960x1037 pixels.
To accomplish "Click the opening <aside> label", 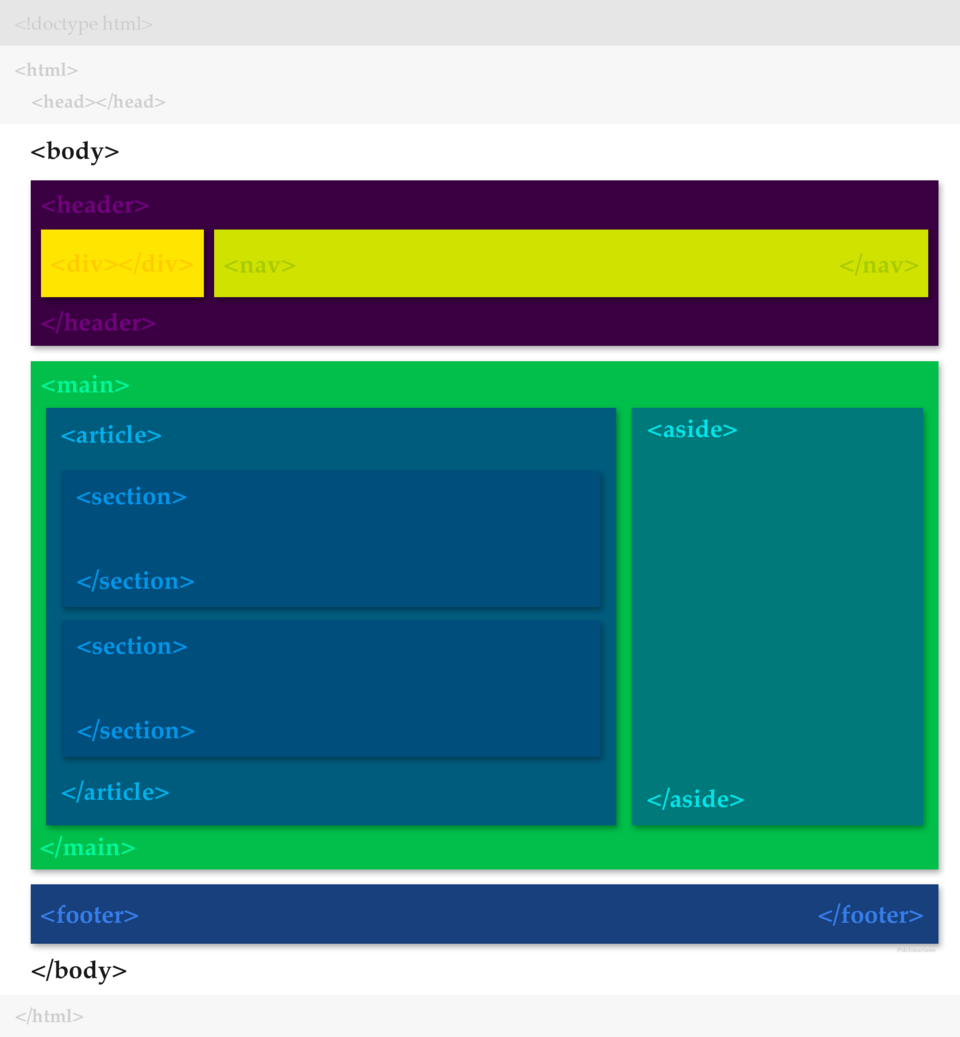I will click(x=692, y=429).
